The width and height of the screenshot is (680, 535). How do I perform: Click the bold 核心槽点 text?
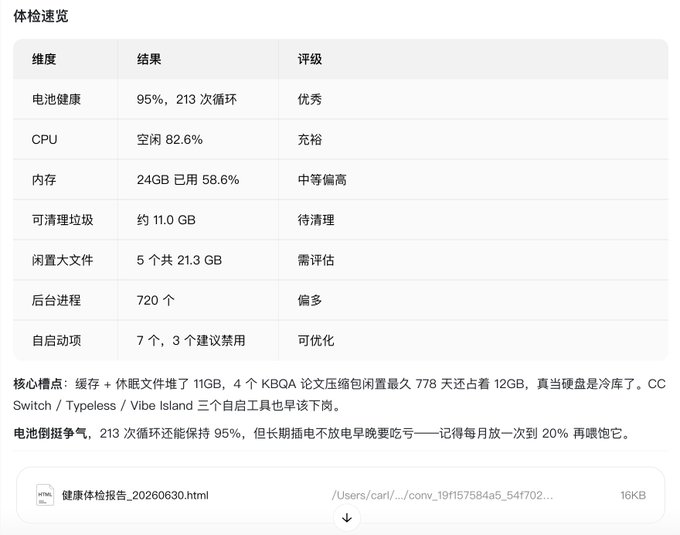[x=38, y=384]
